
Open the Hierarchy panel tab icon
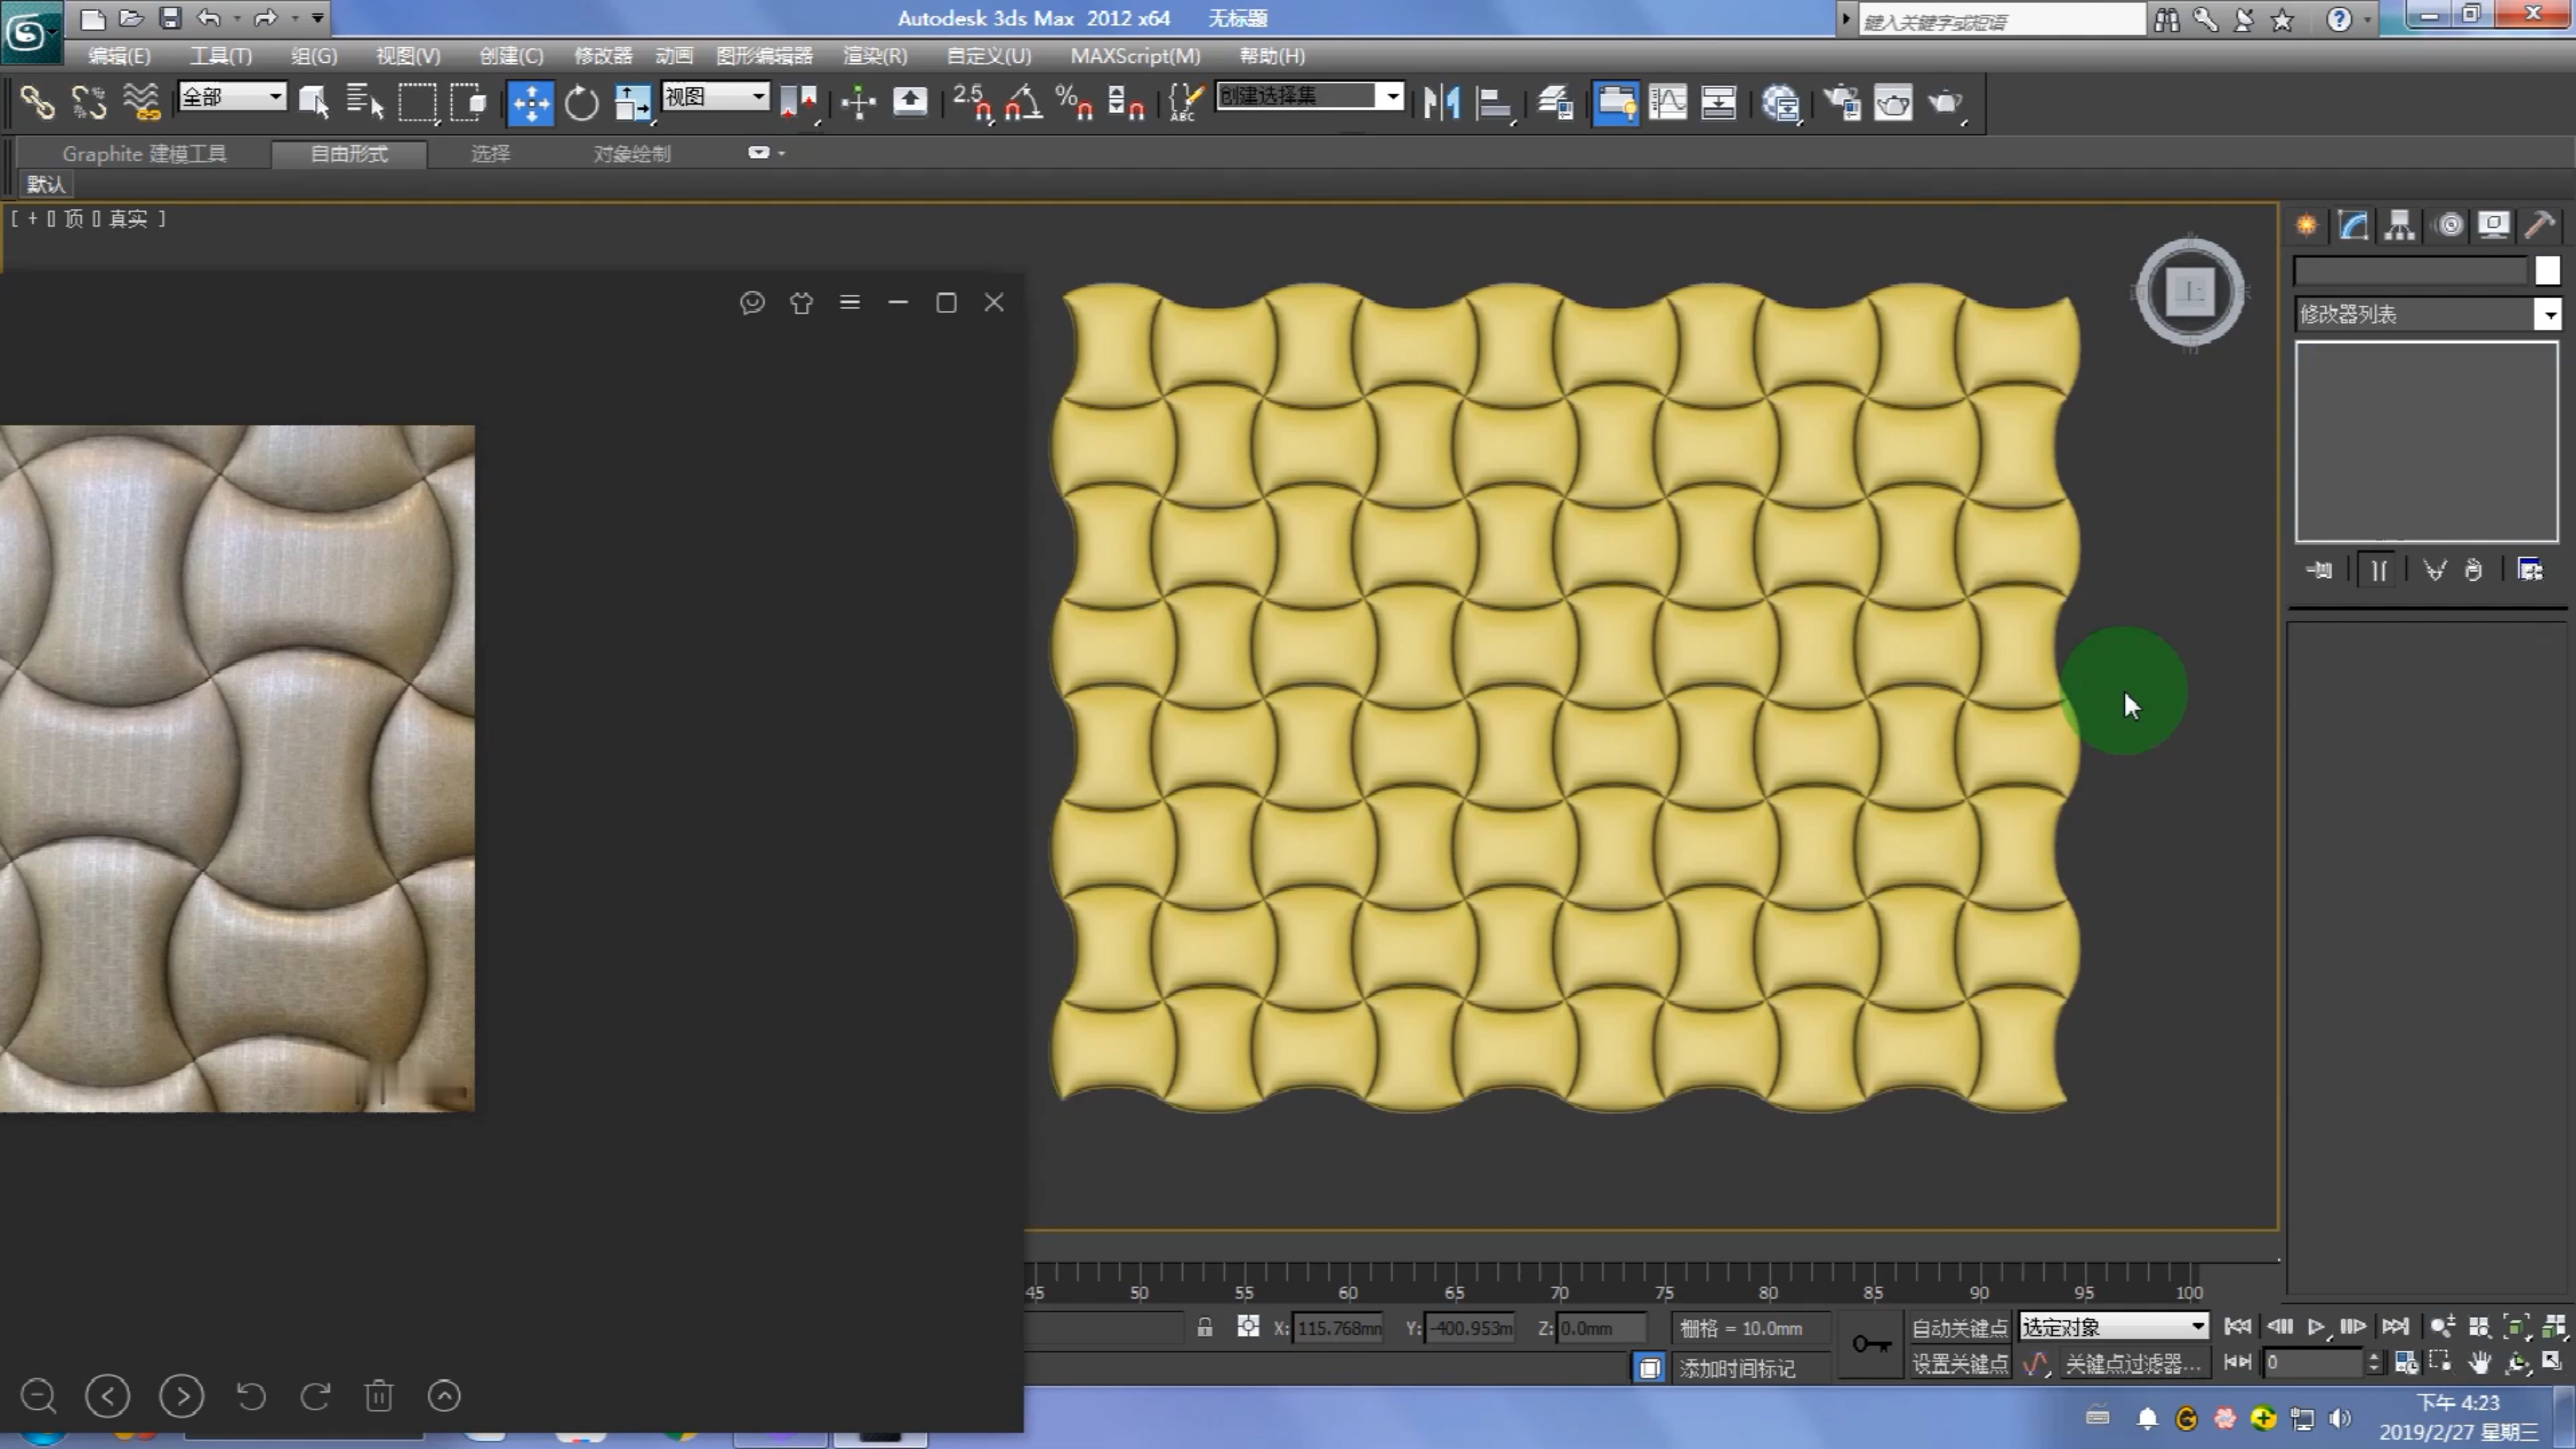click(x=2399, y=225)
